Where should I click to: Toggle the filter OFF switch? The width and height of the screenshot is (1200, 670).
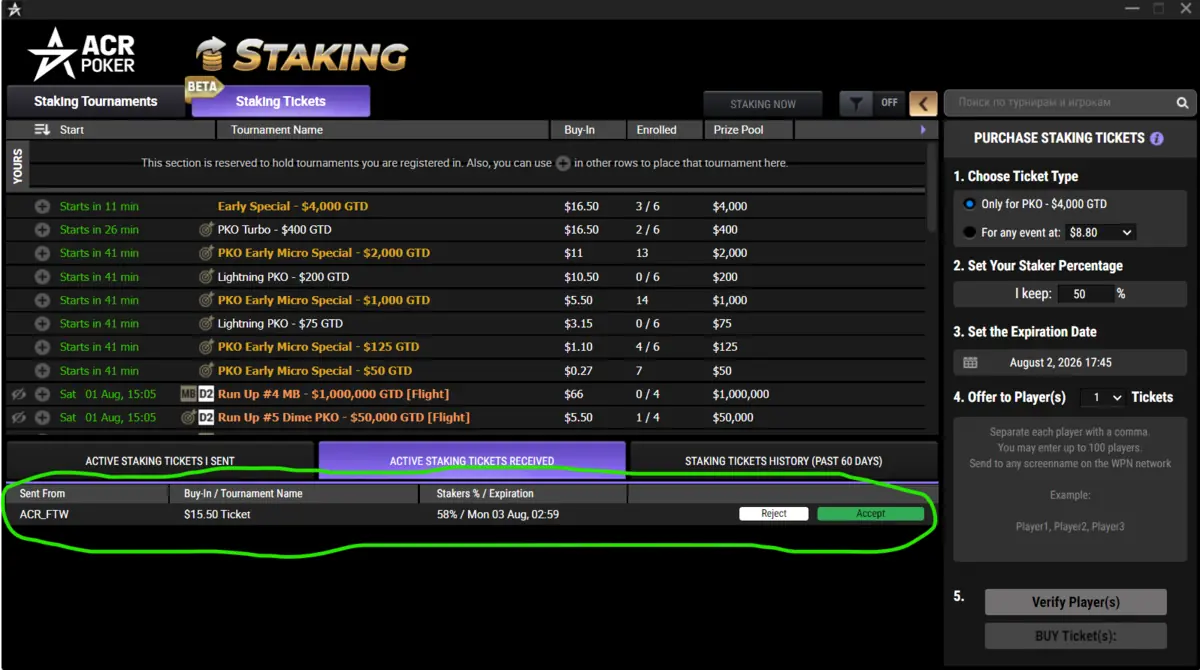(889, 102)
